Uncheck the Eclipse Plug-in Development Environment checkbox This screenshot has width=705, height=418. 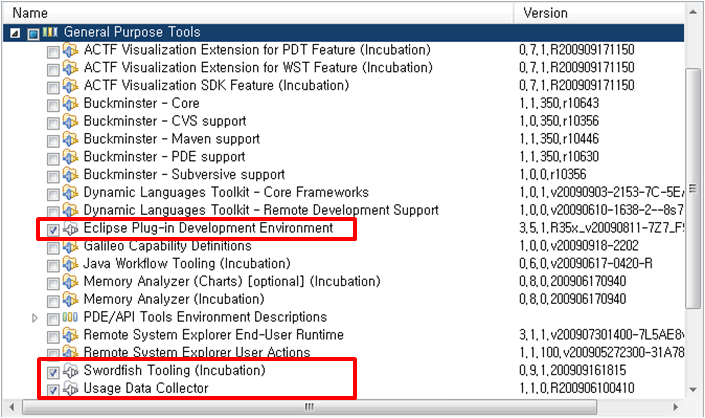click(x=53, y=230)
